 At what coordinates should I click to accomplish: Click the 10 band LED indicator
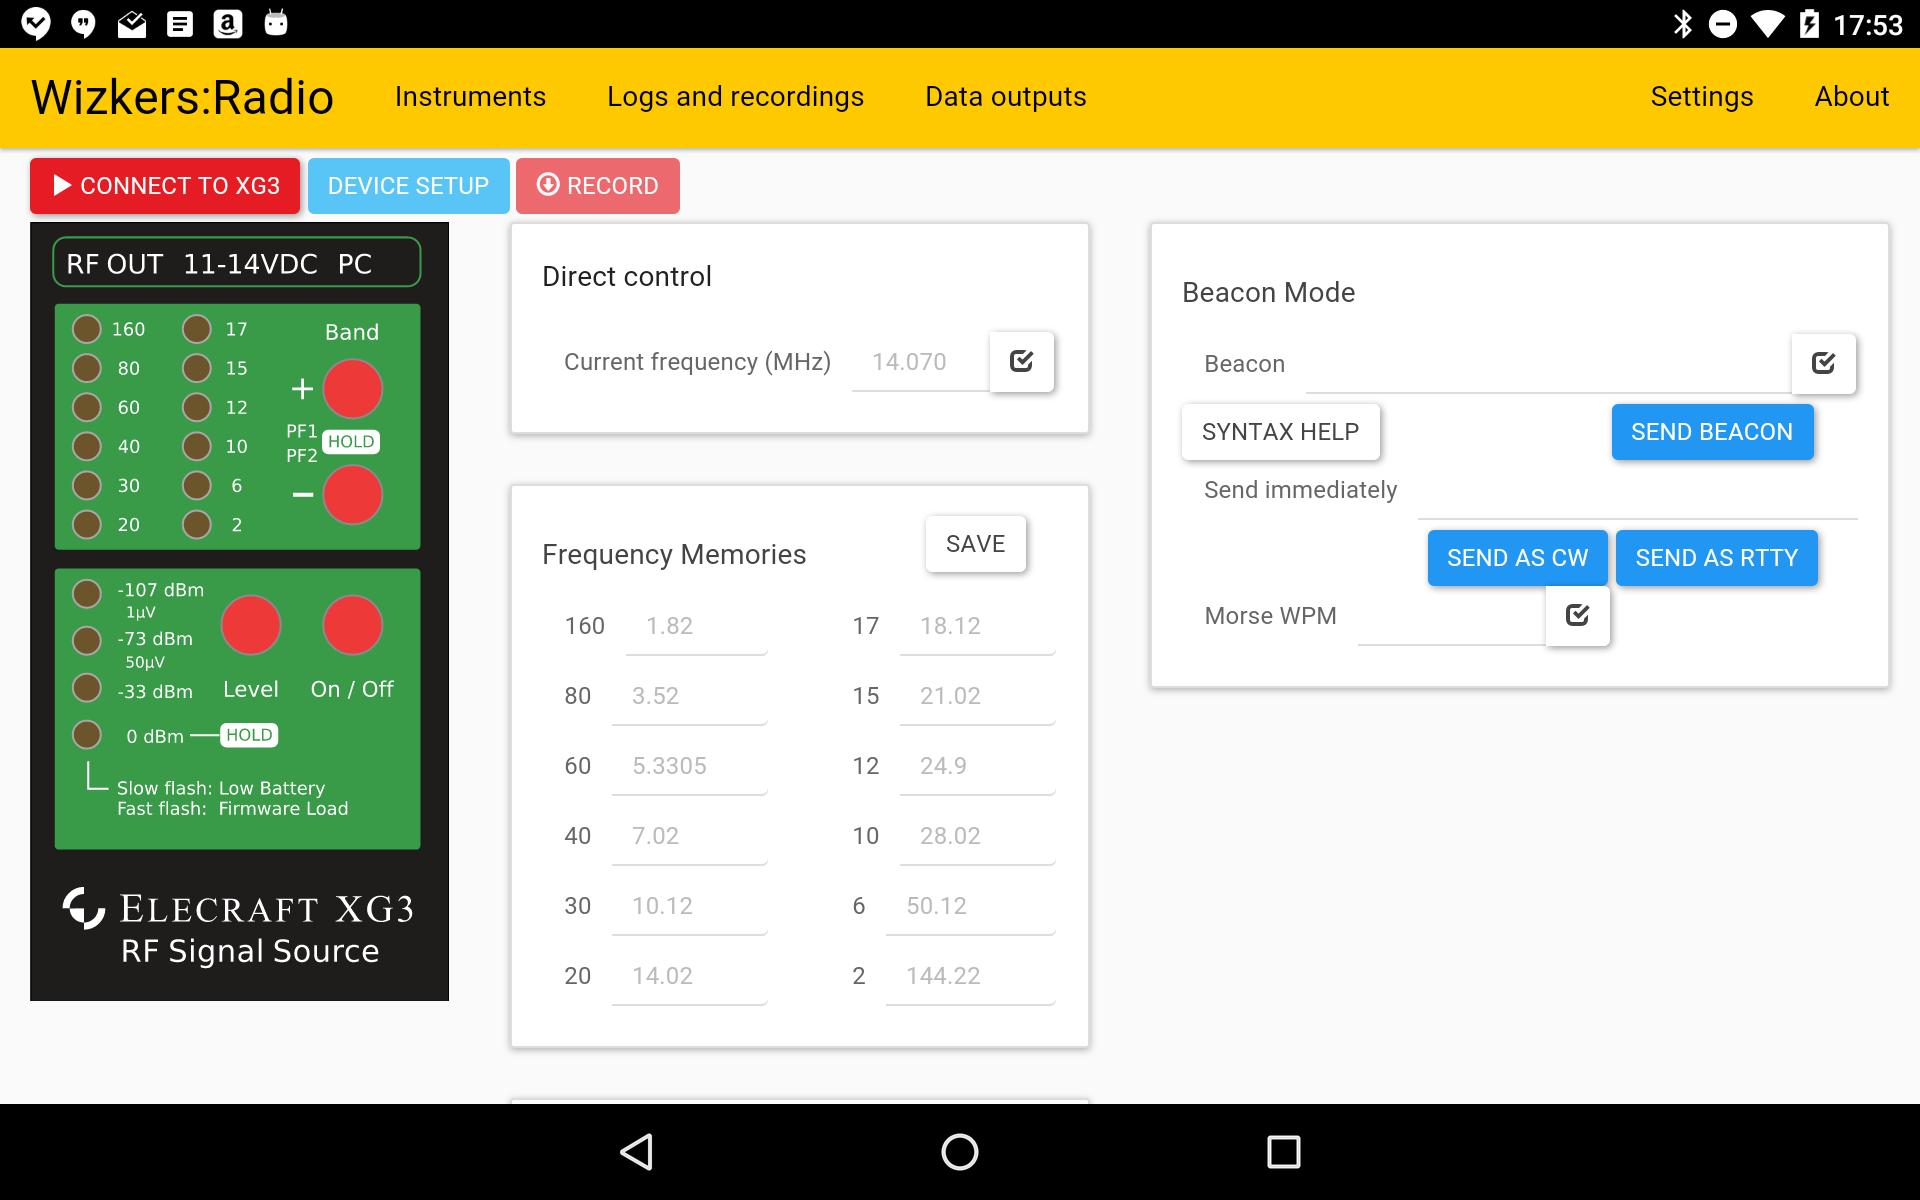(197, 446)
